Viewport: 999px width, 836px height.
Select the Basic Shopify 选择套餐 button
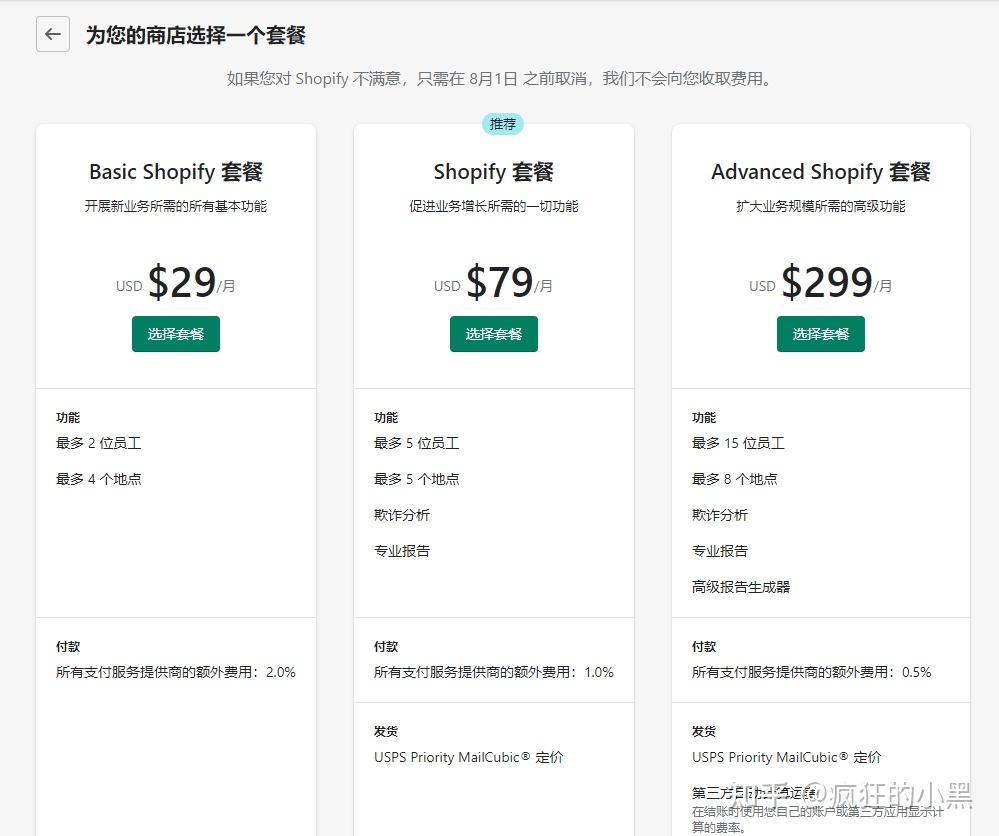pyautogui.click(x=175, y=334)
